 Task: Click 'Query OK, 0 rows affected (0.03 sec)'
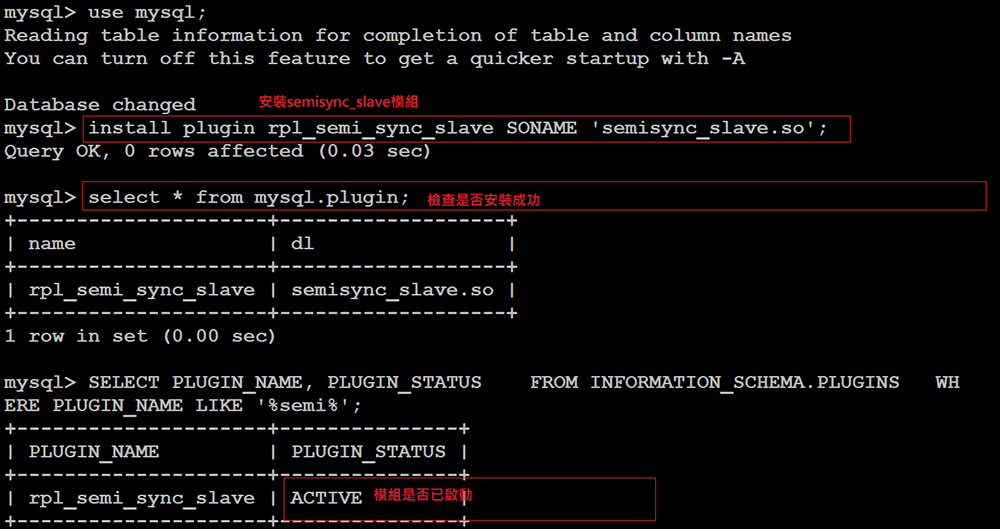click(x=217, y=151)
